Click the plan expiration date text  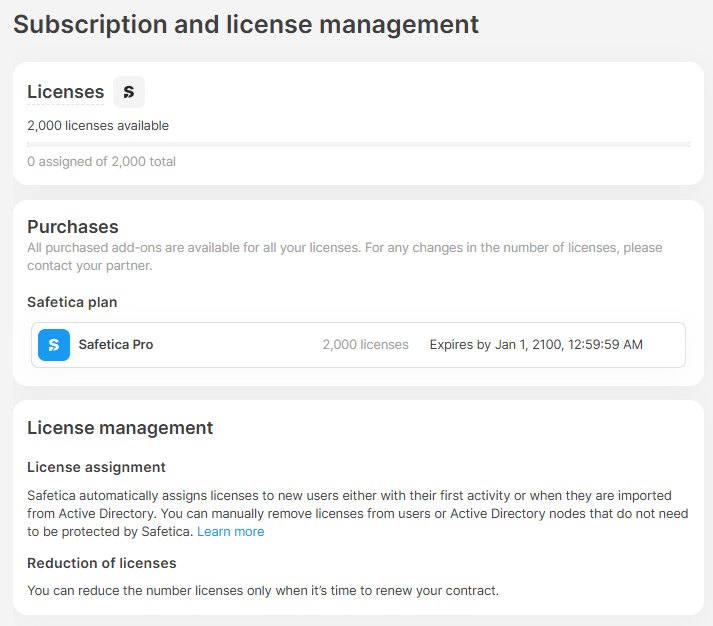(536, 345)
